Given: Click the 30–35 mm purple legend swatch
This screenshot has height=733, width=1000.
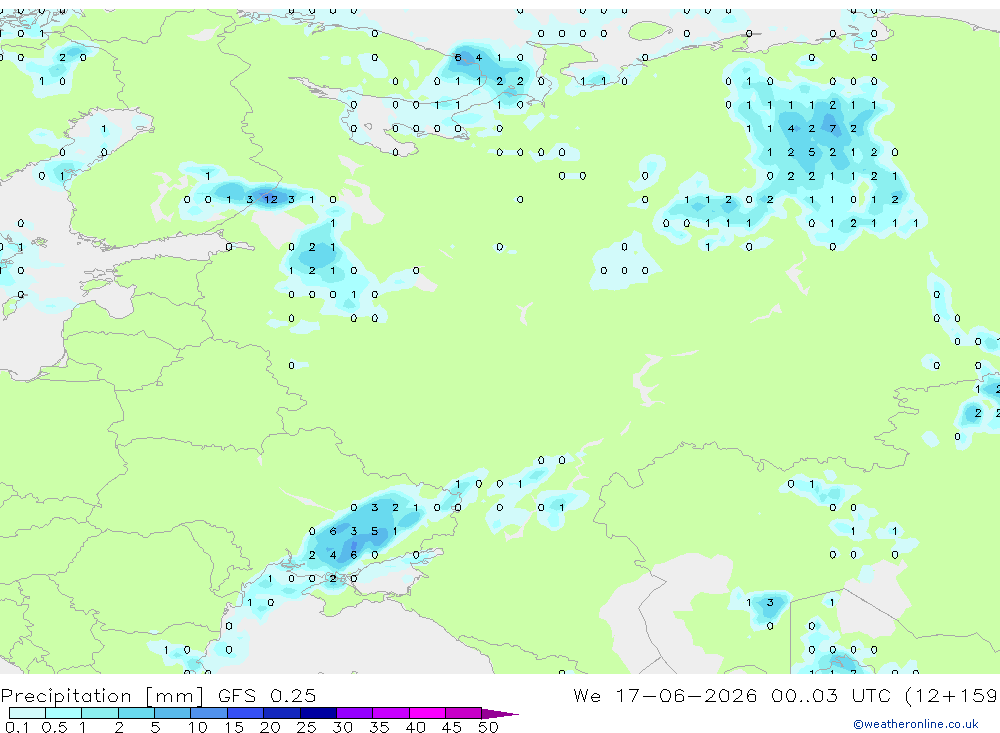Looking at the screenshot, I should [355, 713].
